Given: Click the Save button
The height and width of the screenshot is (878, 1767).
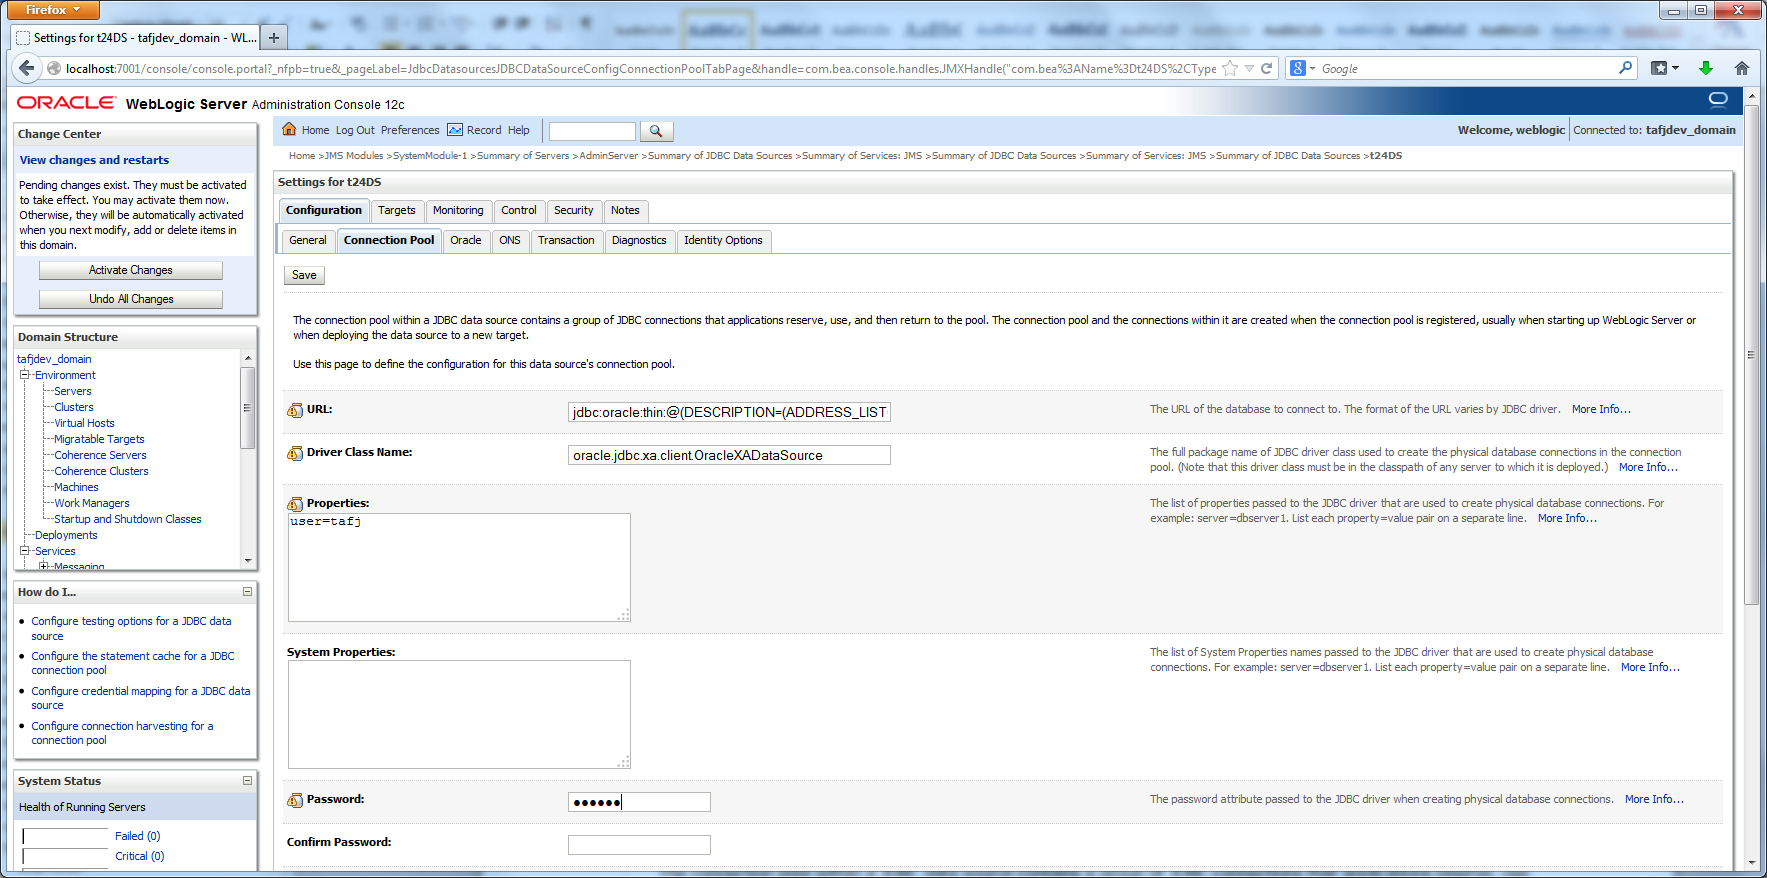Looking at the screenshot, I should coord(305,275).
